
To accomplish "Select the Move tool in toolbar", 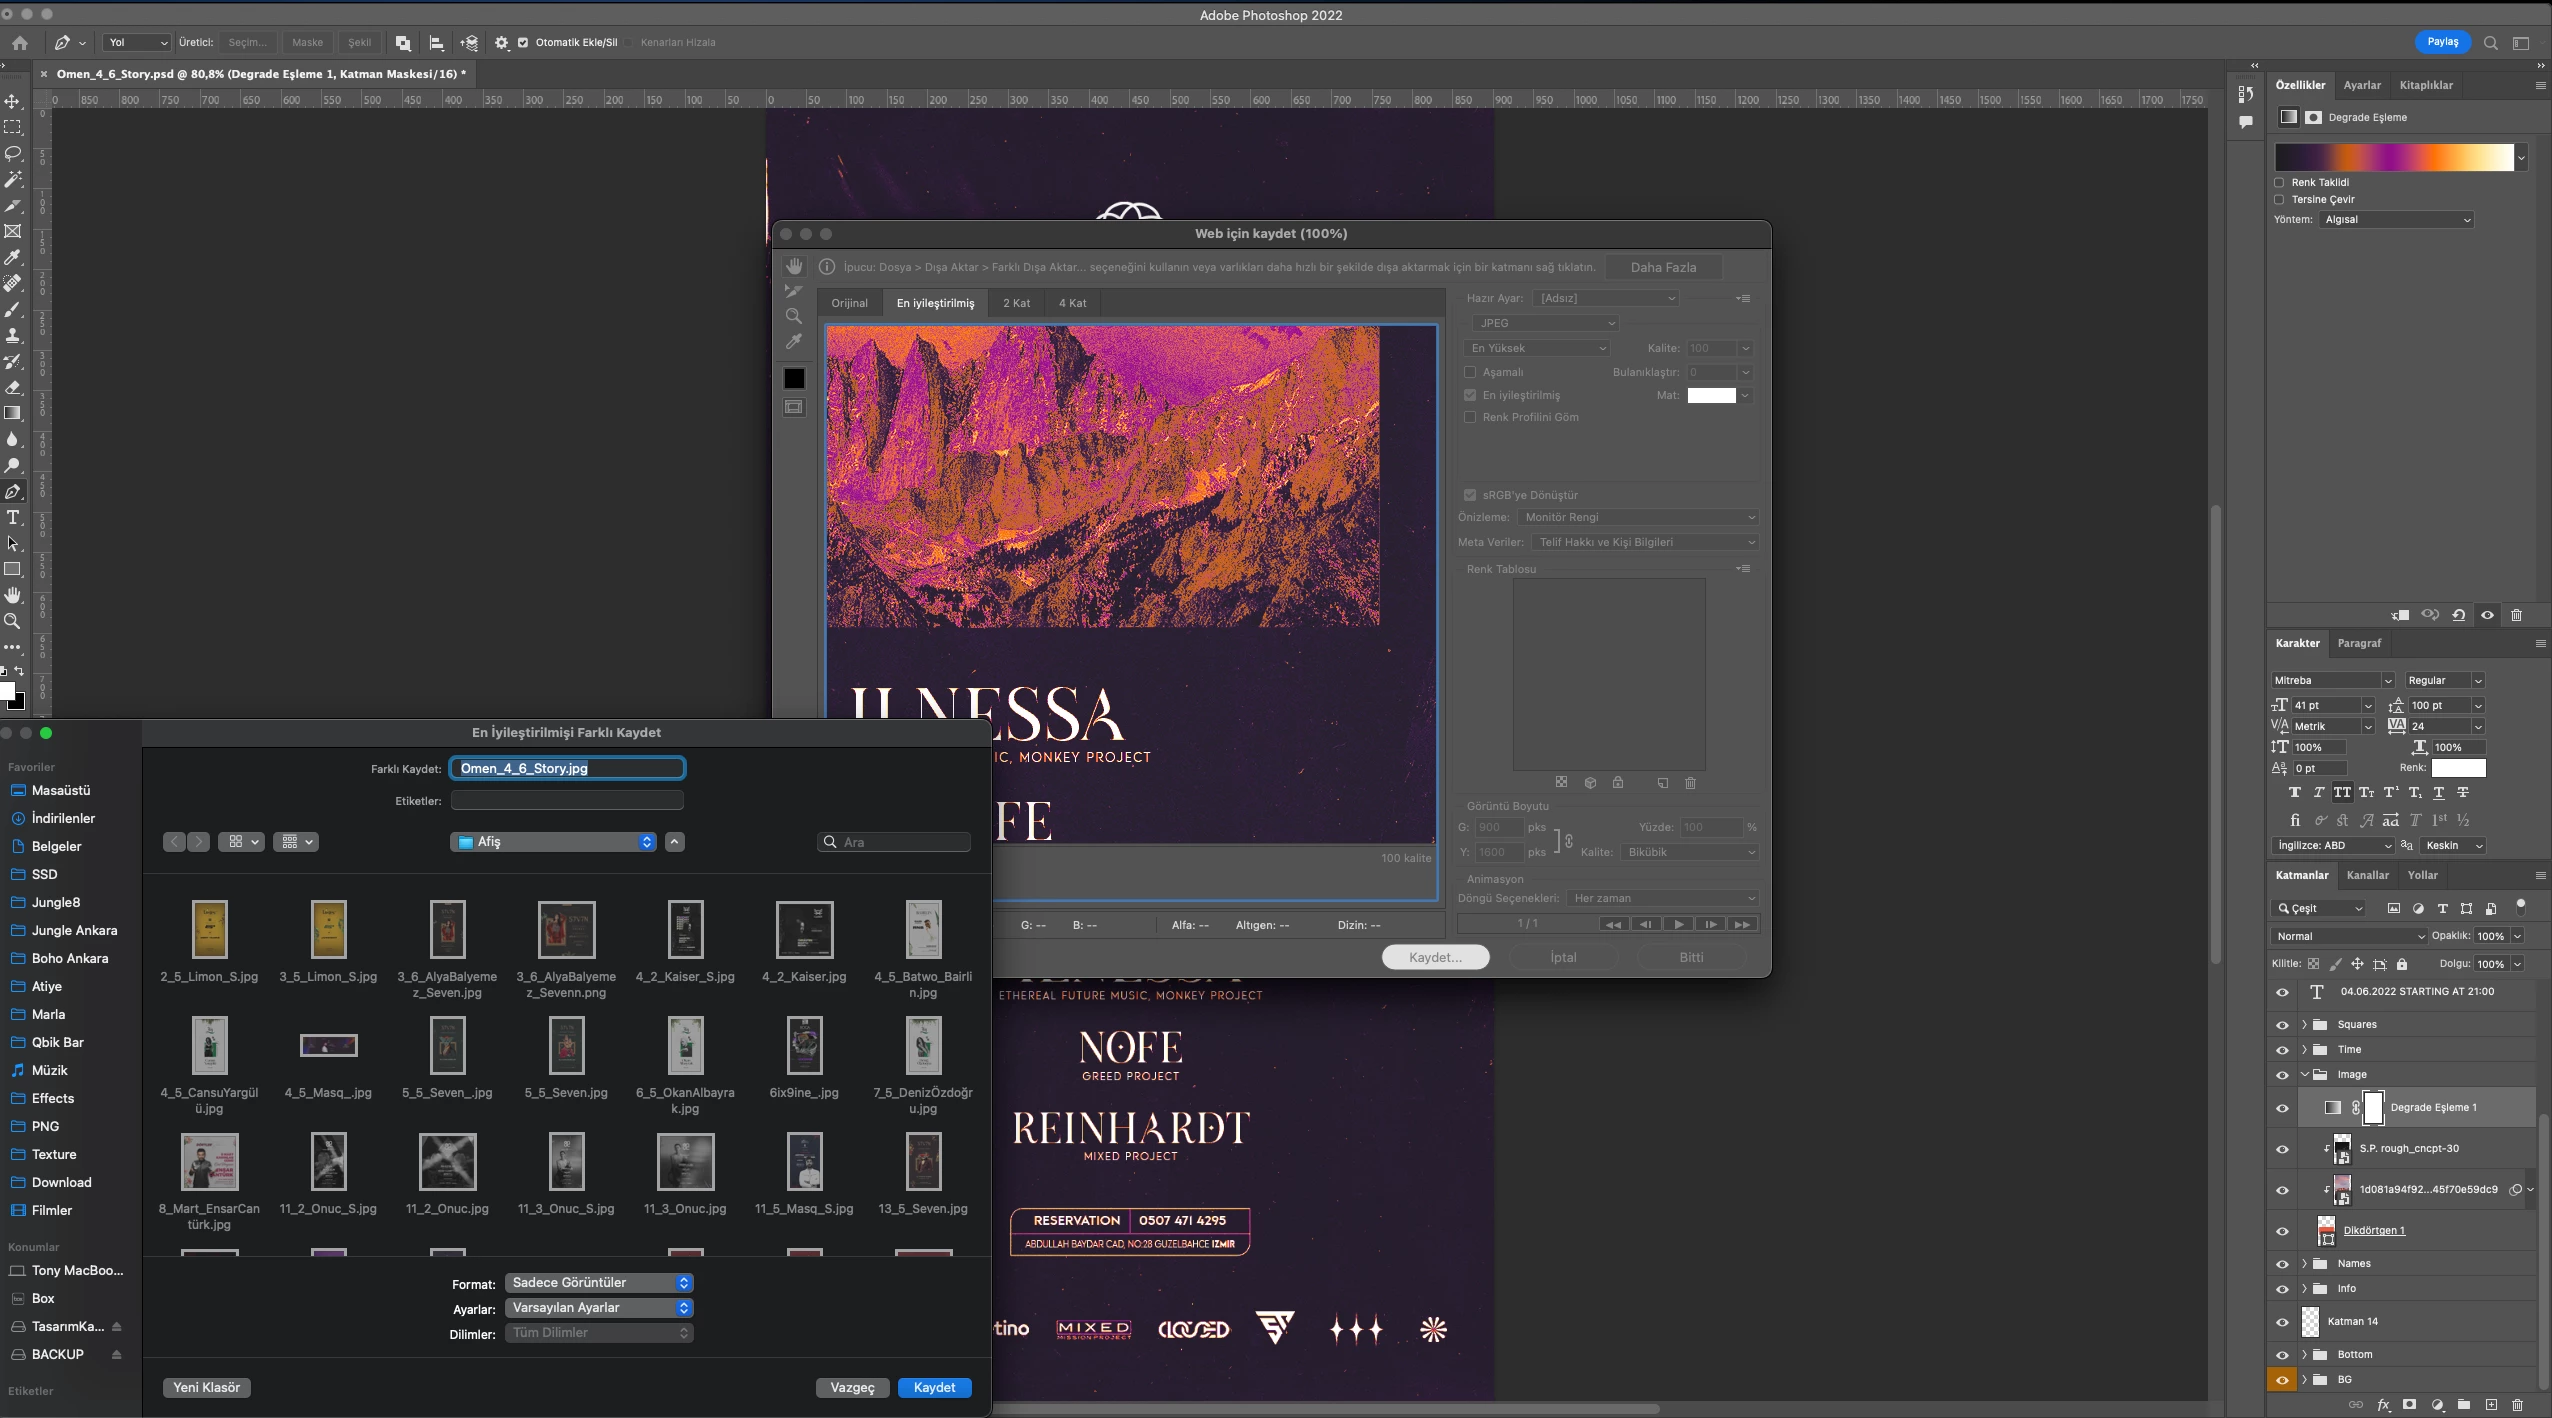I will pyautogui.click(x=13, y=101).
